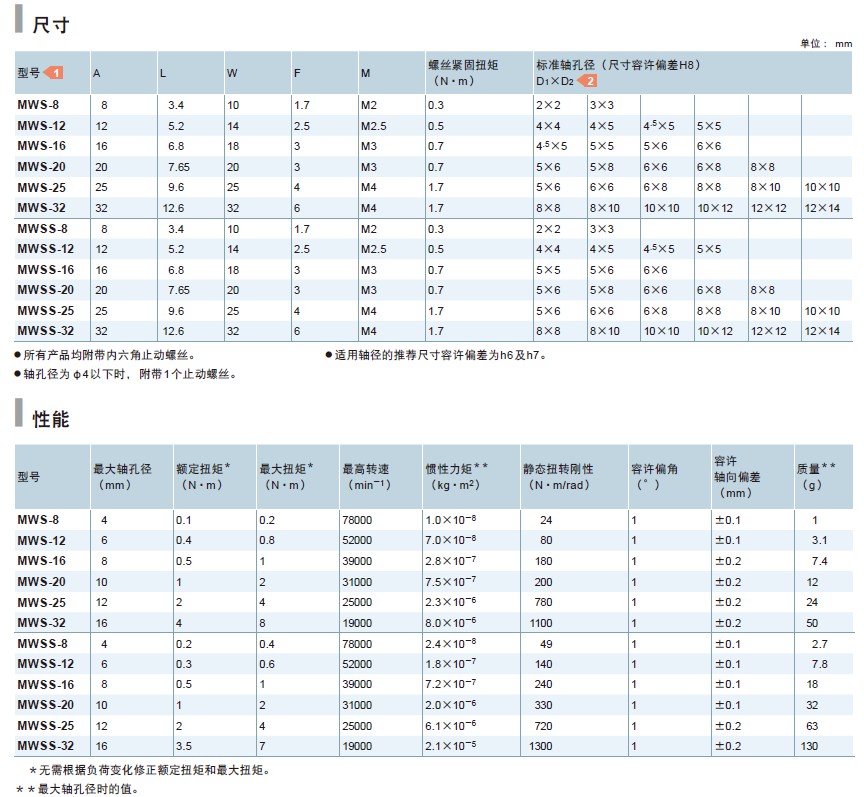Click axial deviation ±0.1 in the MWSS-20 row
Screen dimensions: 864x797
point(728,705)
